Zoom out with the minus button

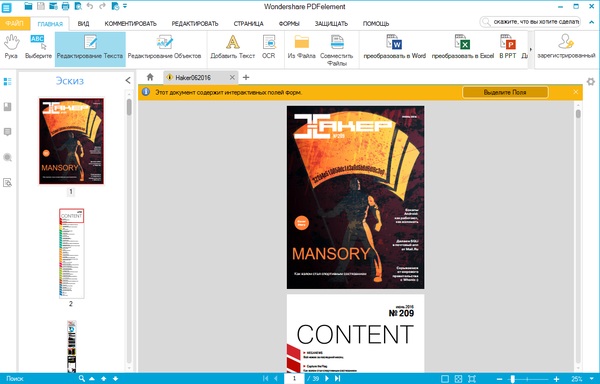coord(499,379)
